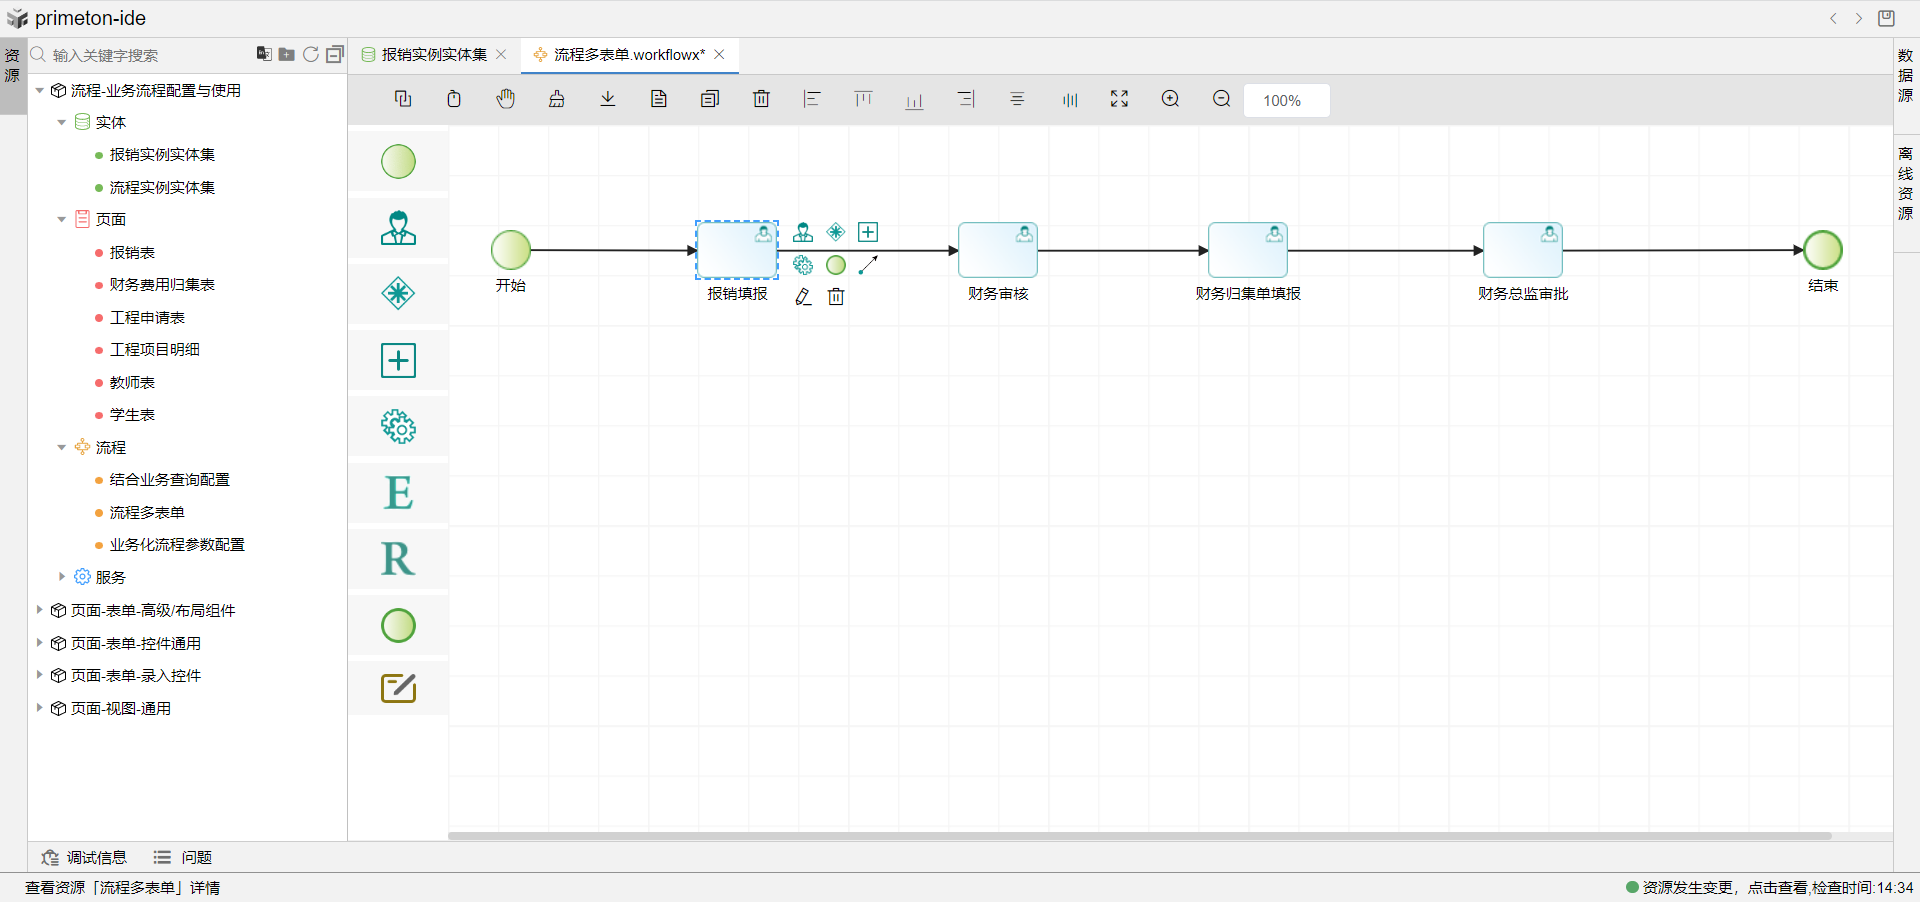Switch to the 报销实例实体集 tab
The image size is (1920, 902).
point(434,55)
